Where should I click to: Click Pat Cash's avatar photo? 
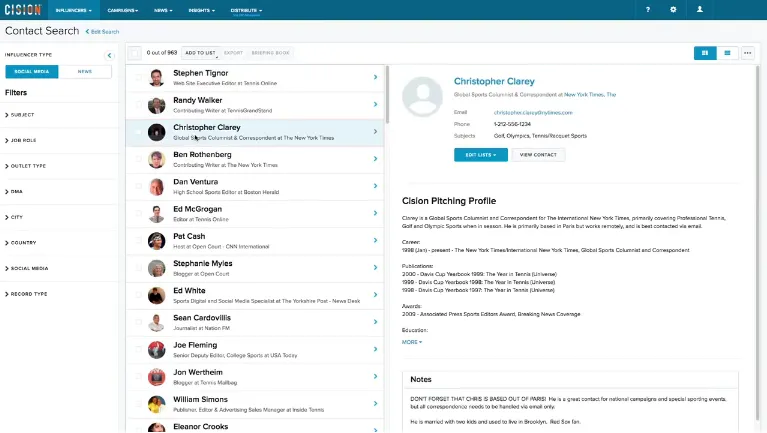pos(157,241)
